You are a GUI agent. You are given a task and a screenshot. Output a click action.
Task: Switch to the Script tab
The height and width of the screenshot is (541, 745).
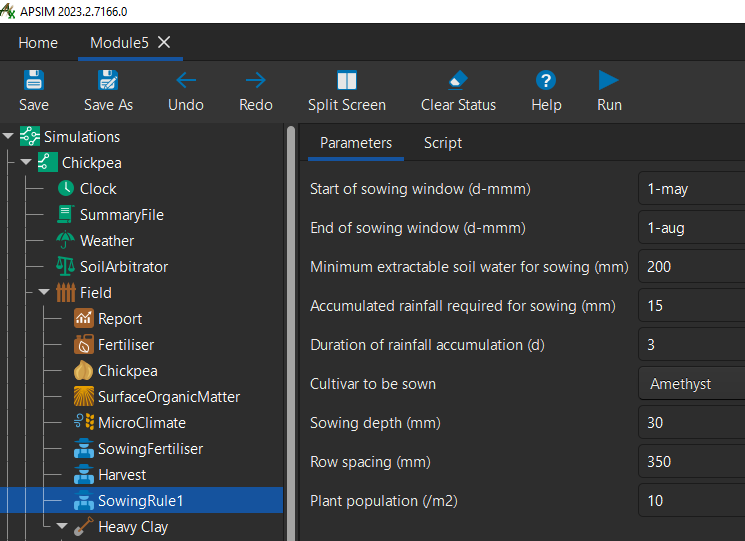pyautogui.click(x=443, y=143)
